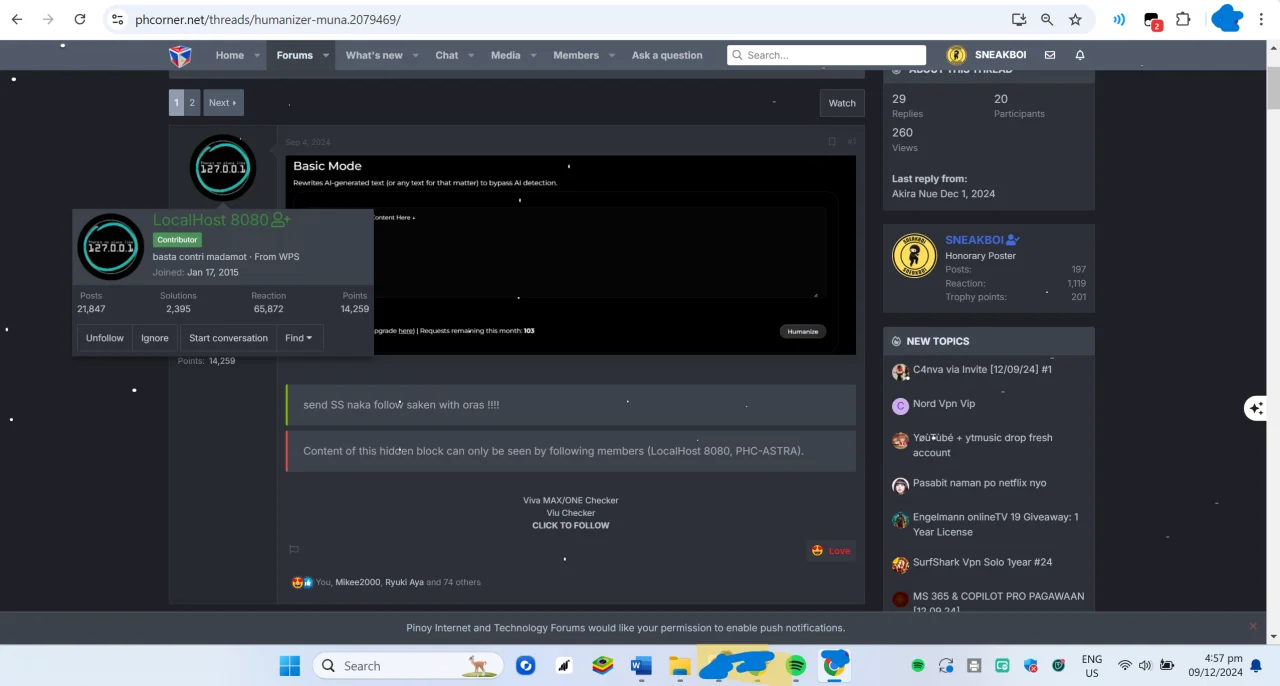Open the Ask a question nav item

667,55
